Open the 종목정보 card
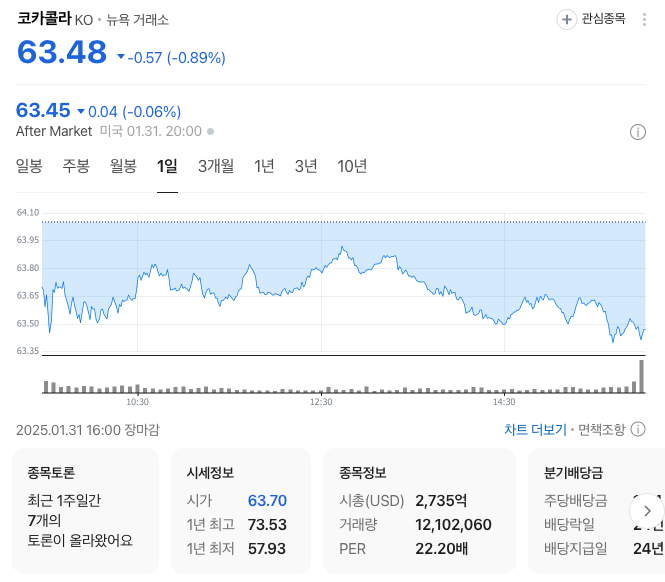 [x=419, y=511]
